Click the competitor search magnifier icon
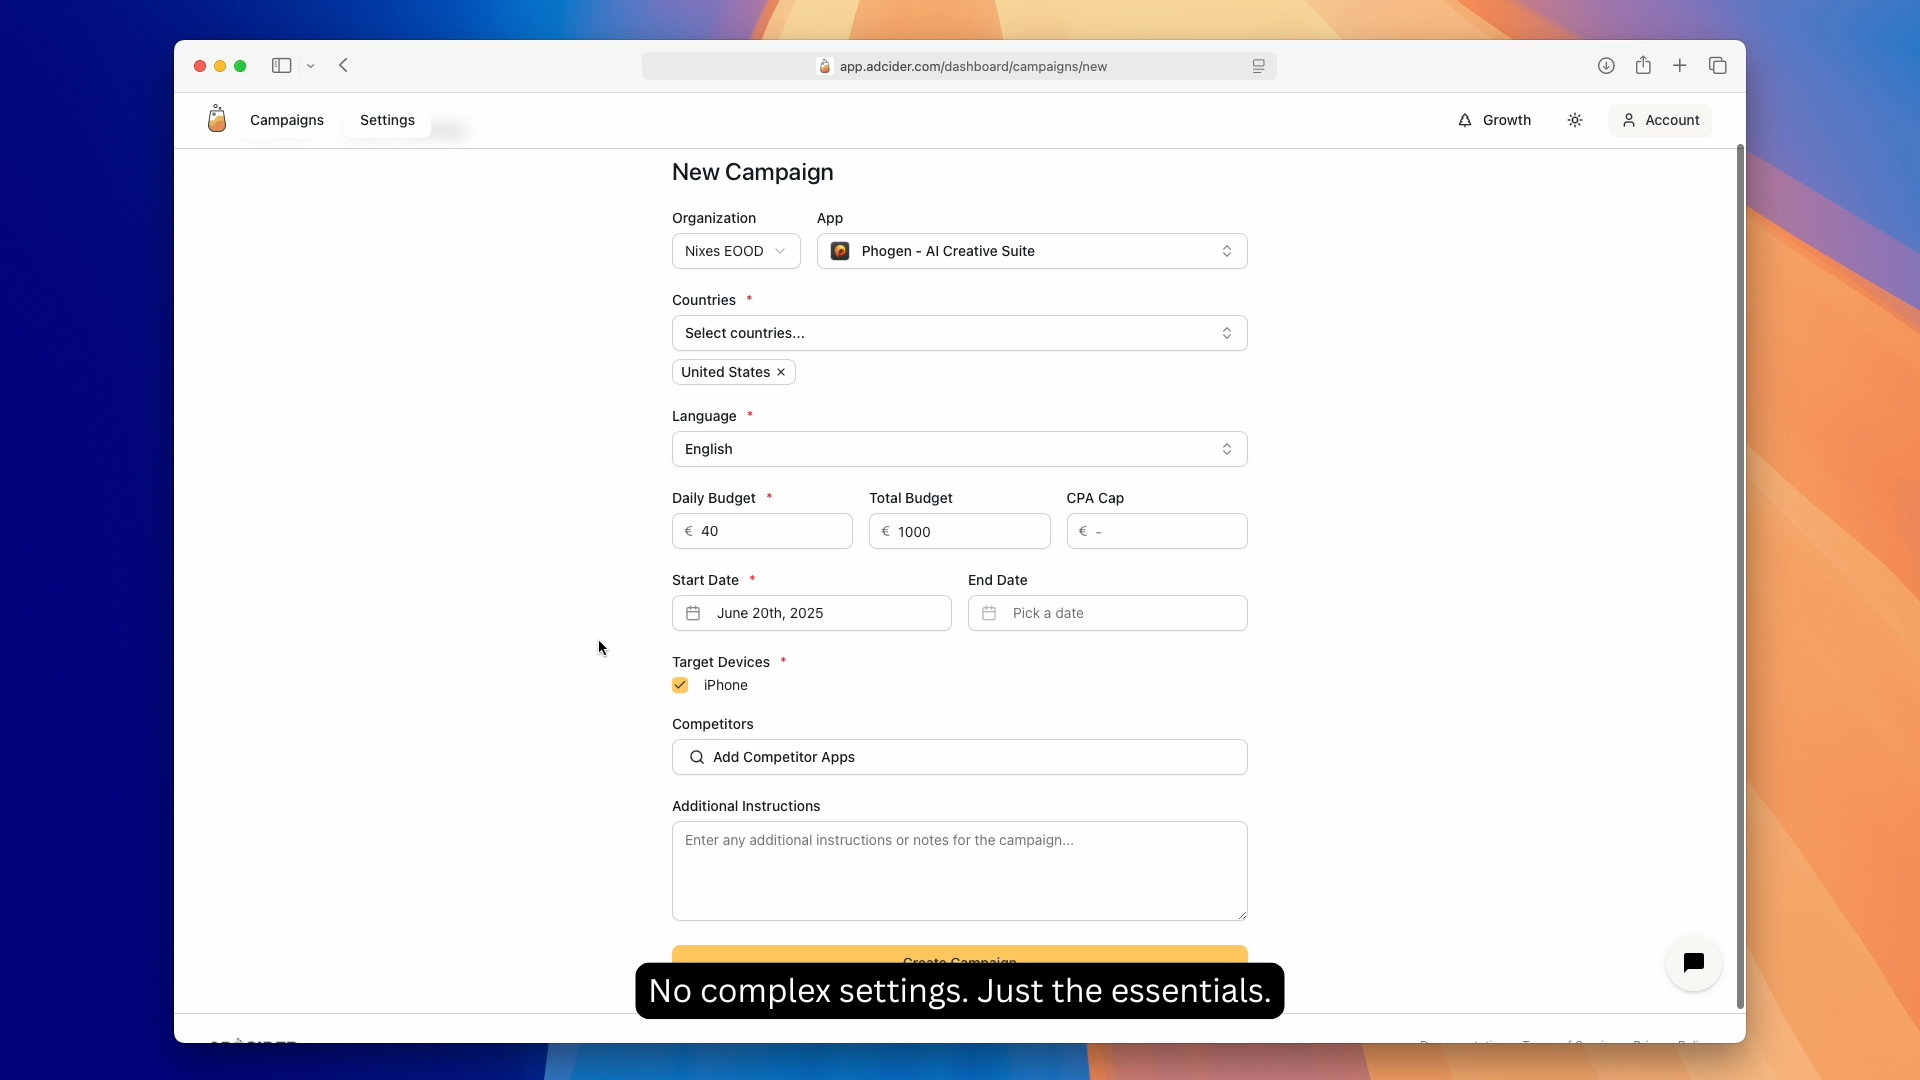The height and width of the screenshot is (1080, 1920). [697, 757]
